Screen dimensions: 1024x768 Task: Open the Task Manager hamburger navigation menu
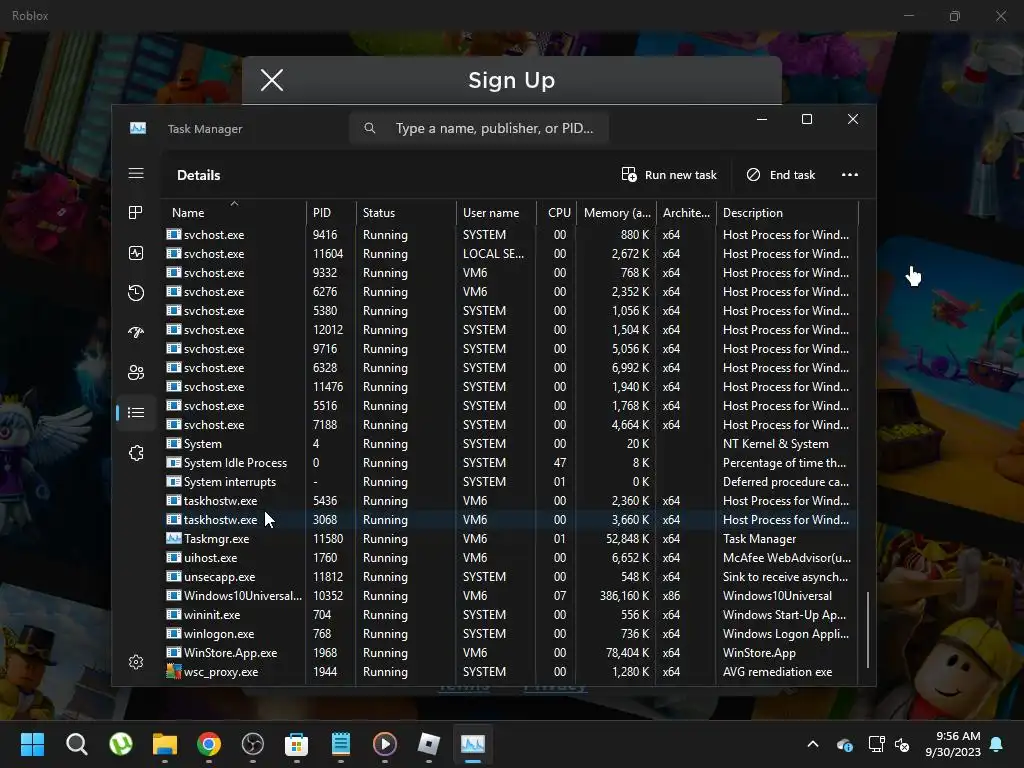pos(136,173)
